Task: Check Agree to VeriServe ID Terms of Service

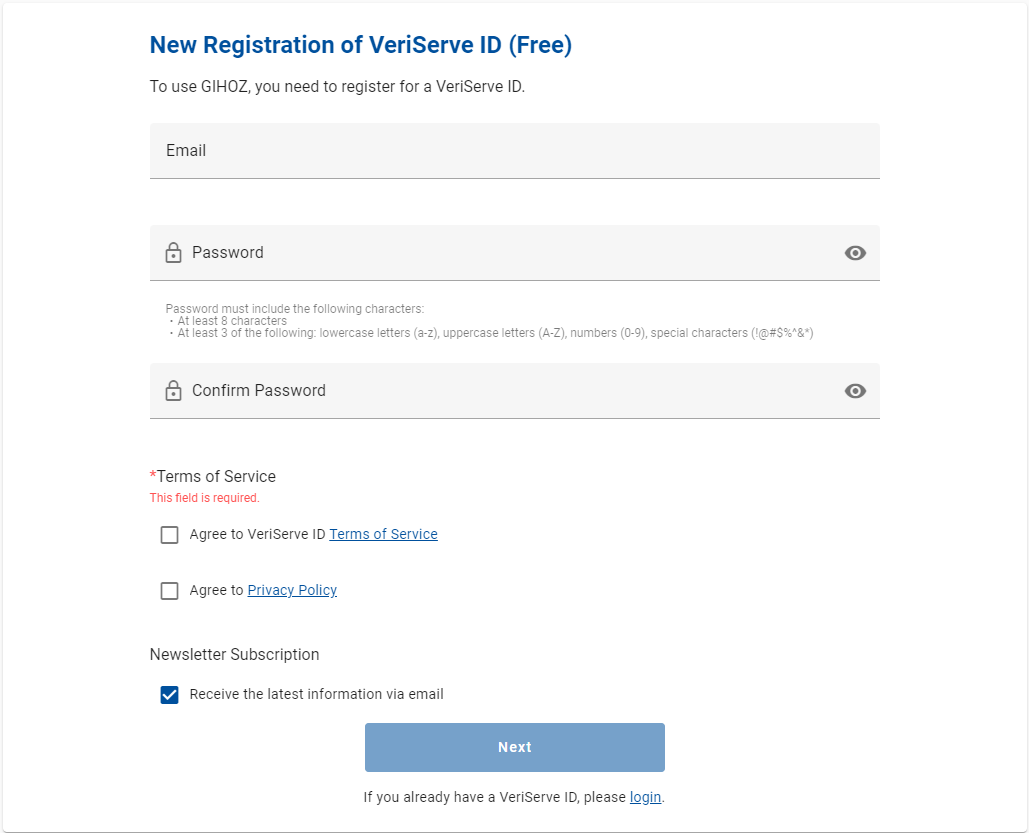Action: [x=169, y=534]
